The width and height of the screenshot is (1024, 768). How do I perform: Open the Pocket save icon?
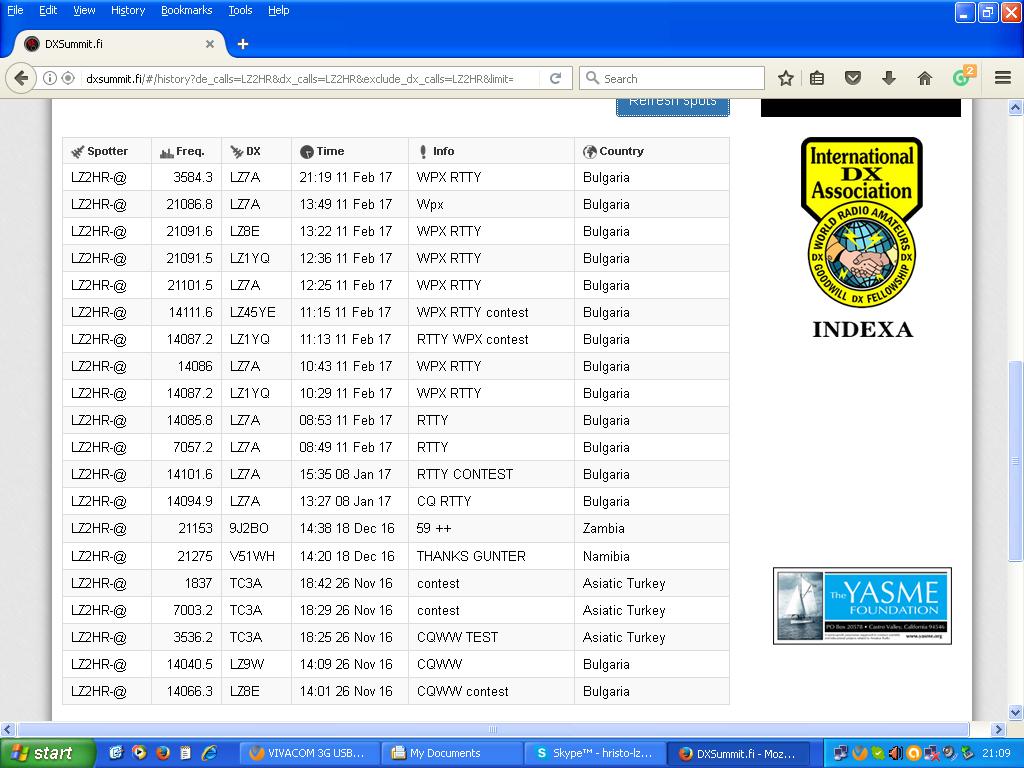click(x=853, y=78)
